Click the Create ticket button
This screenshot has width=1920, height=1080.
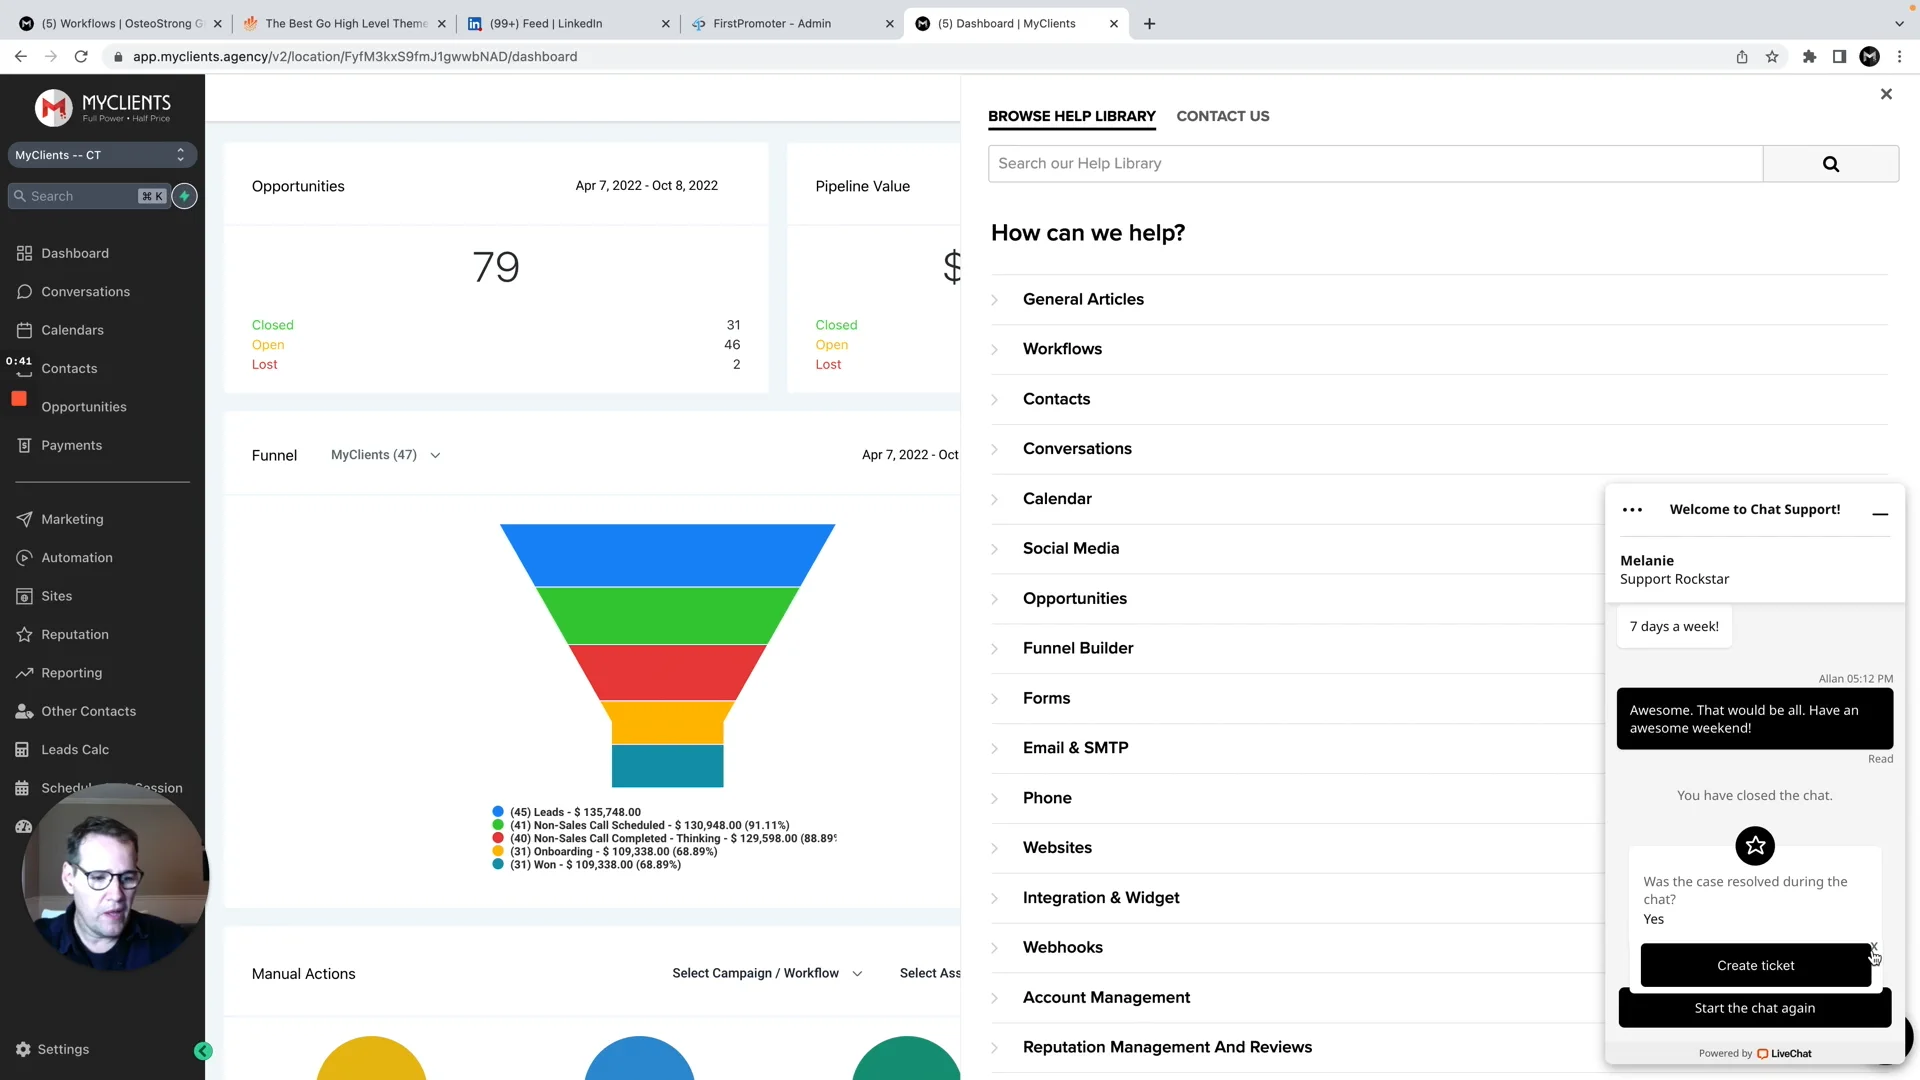click(x=1755, y=966)
